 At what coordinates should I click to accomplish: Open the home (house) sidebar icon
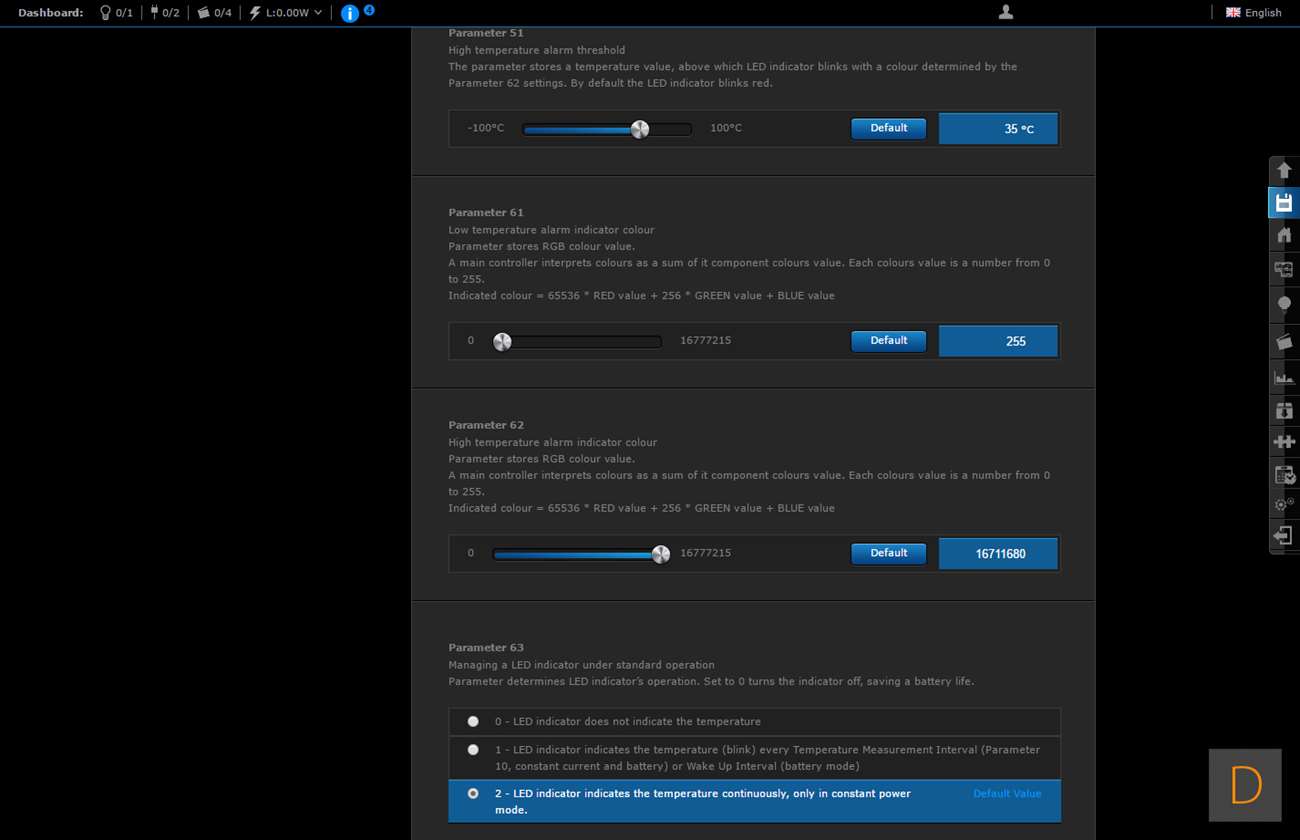tap(1284, 236)
